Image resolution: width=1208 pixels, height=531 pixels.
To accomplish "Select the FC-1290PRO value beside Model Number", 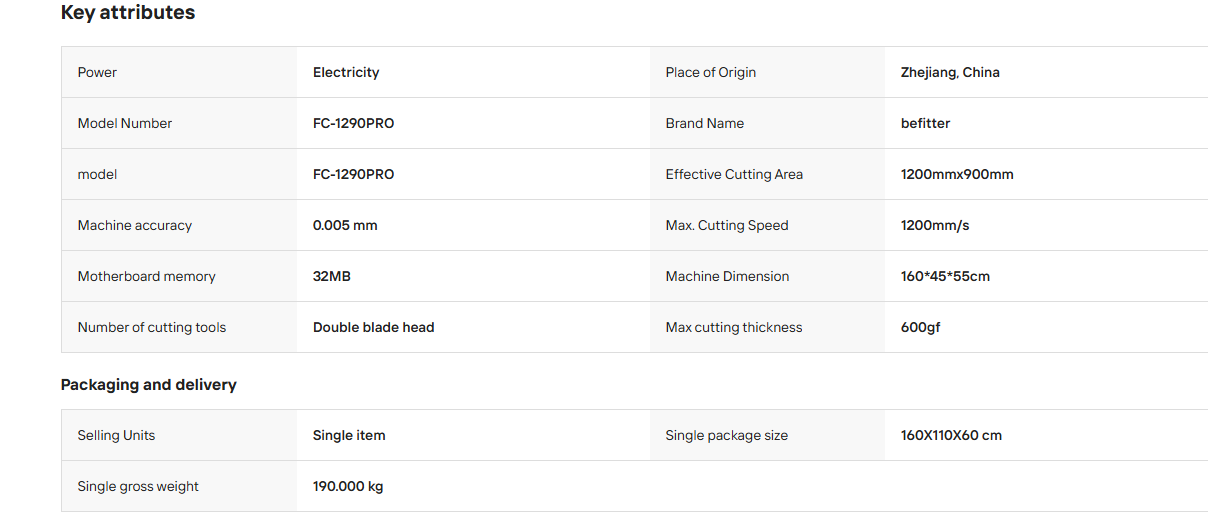I will point(354,123).
